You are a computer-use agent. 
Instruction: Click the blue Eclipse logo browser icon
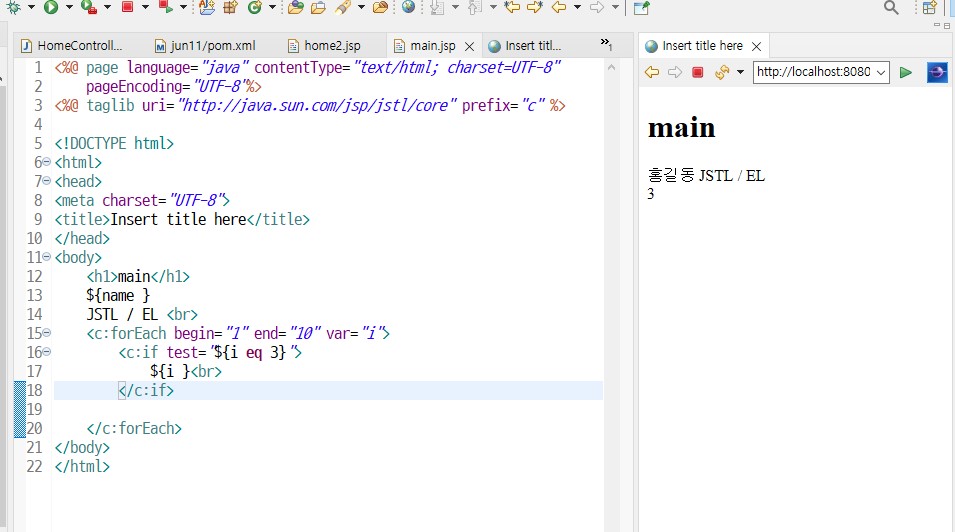[x=937, y=73]
